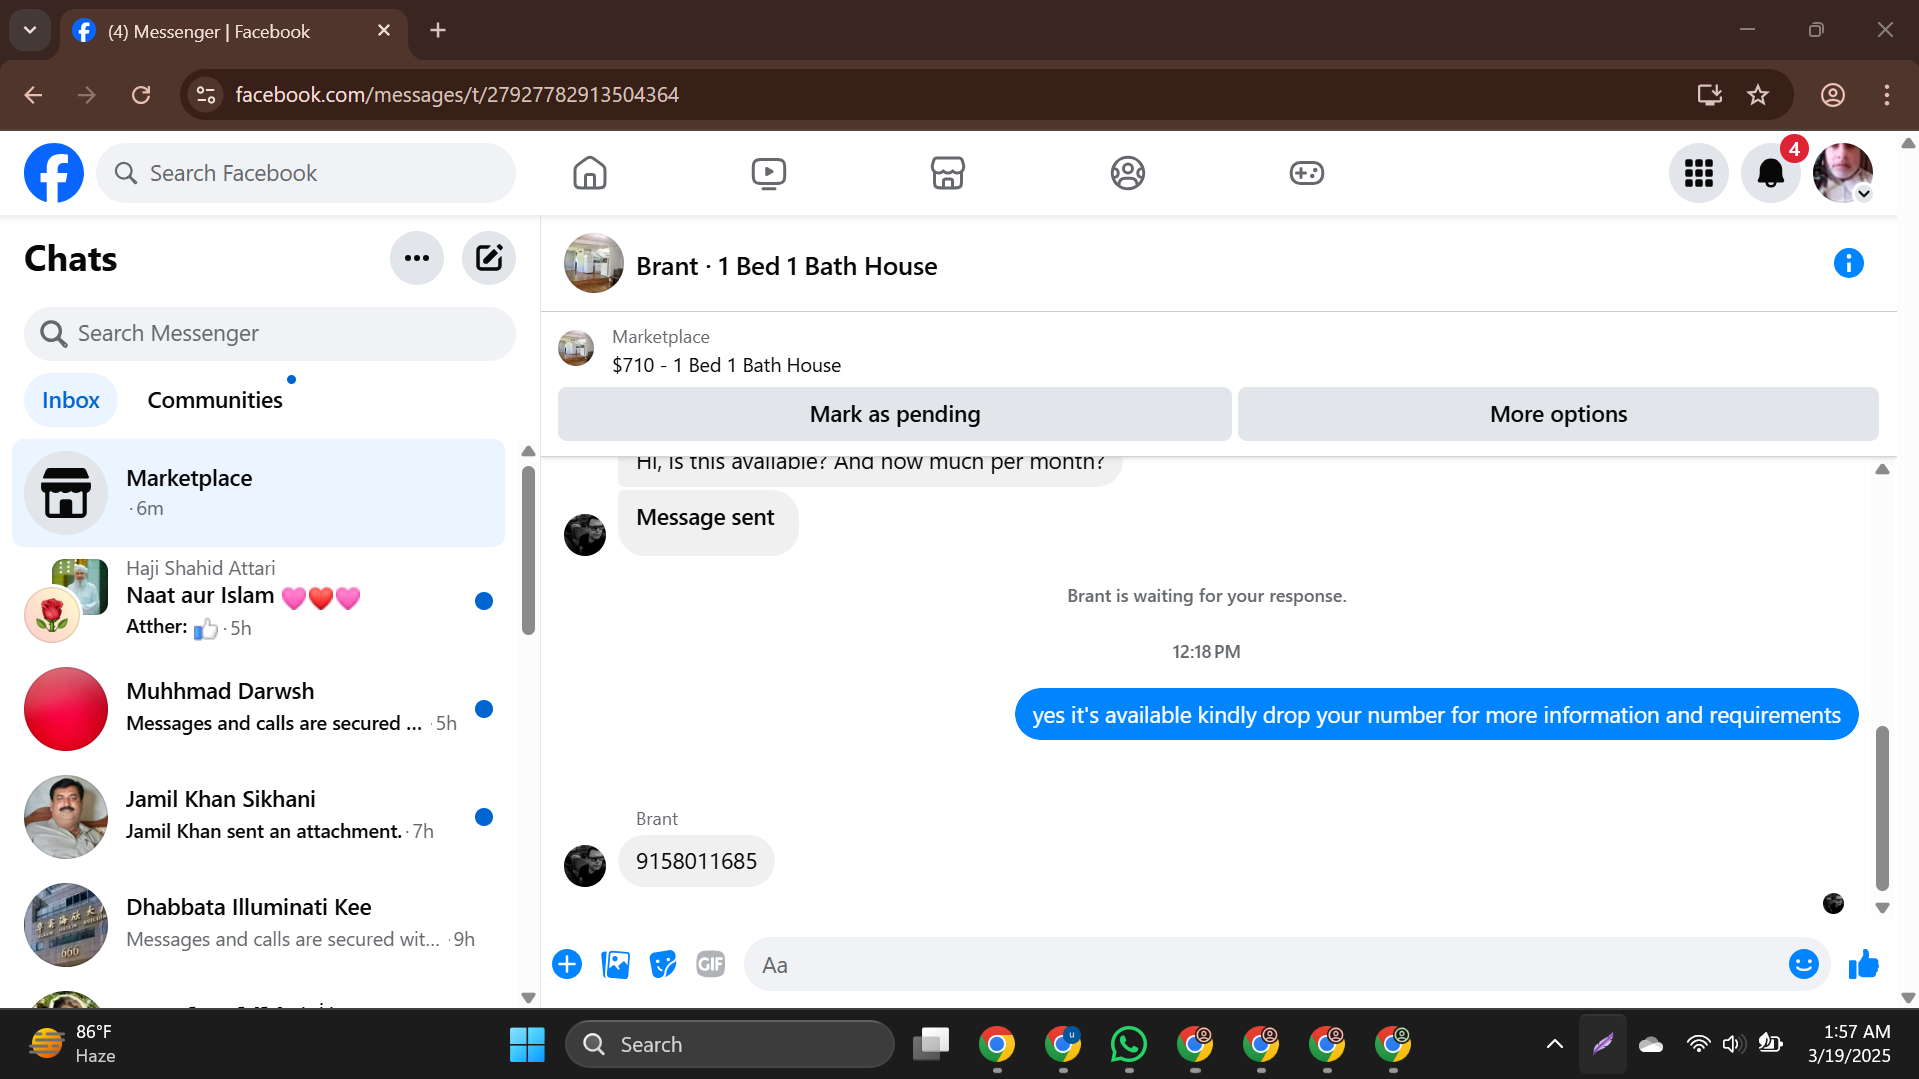Click the phone number message 9158011685
The width and height of the screenshot is (1919, 1079).
click(696, 861)
